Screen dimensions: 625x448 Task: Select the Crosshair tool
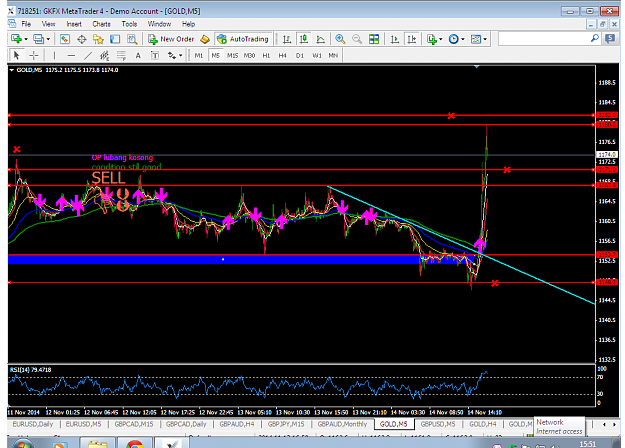[x=34, y=55]
